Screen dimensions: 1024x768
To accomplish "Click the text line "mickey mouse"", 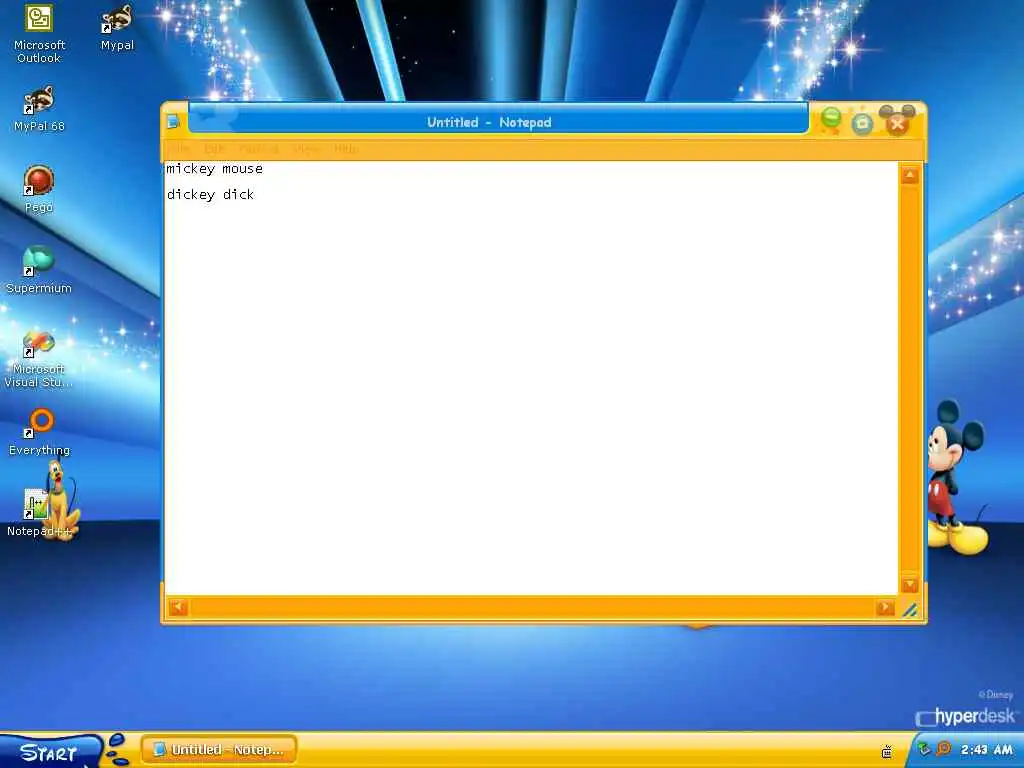I will (x=214, y=169).
